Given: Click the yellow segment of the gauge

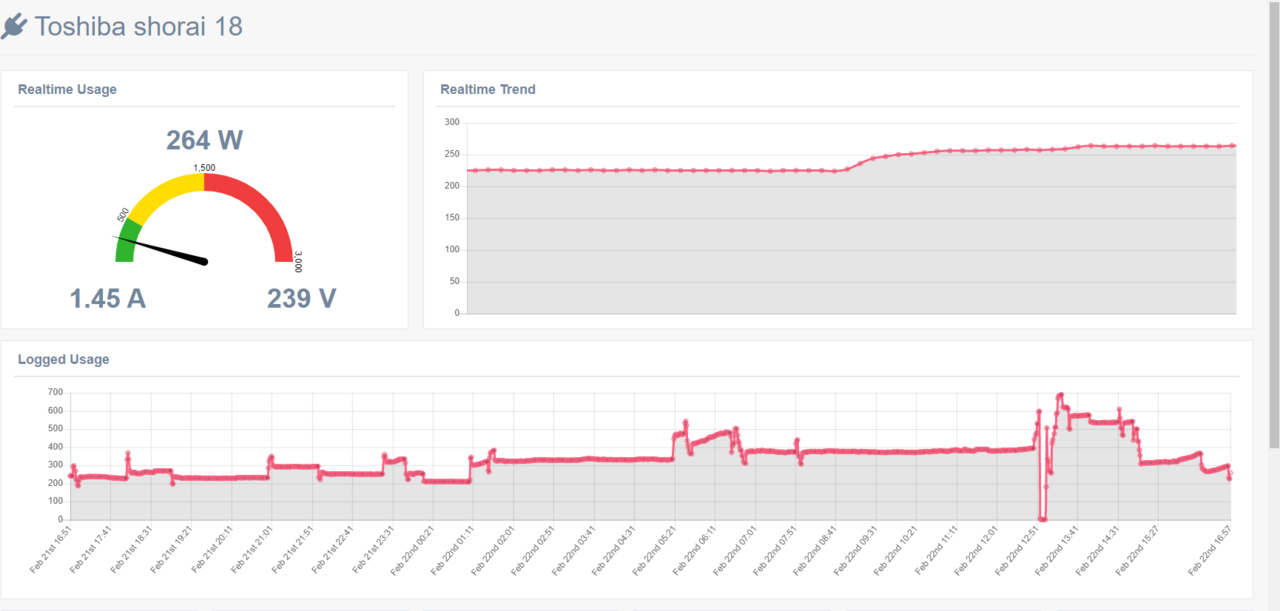Looking at the screenshot, I should click(165, 192).
